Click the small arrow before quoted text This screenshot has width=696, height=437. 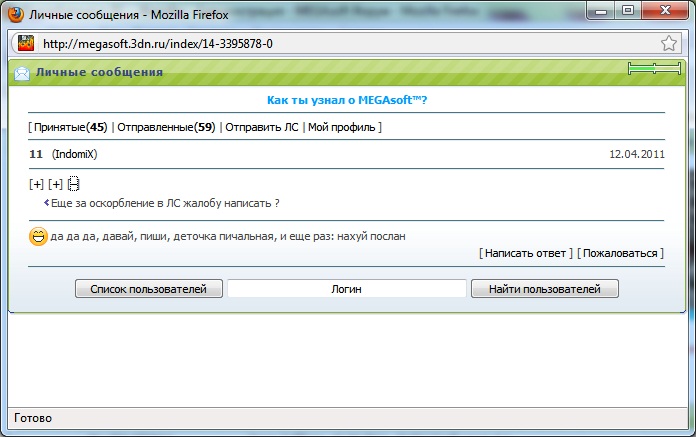point(46,203)
